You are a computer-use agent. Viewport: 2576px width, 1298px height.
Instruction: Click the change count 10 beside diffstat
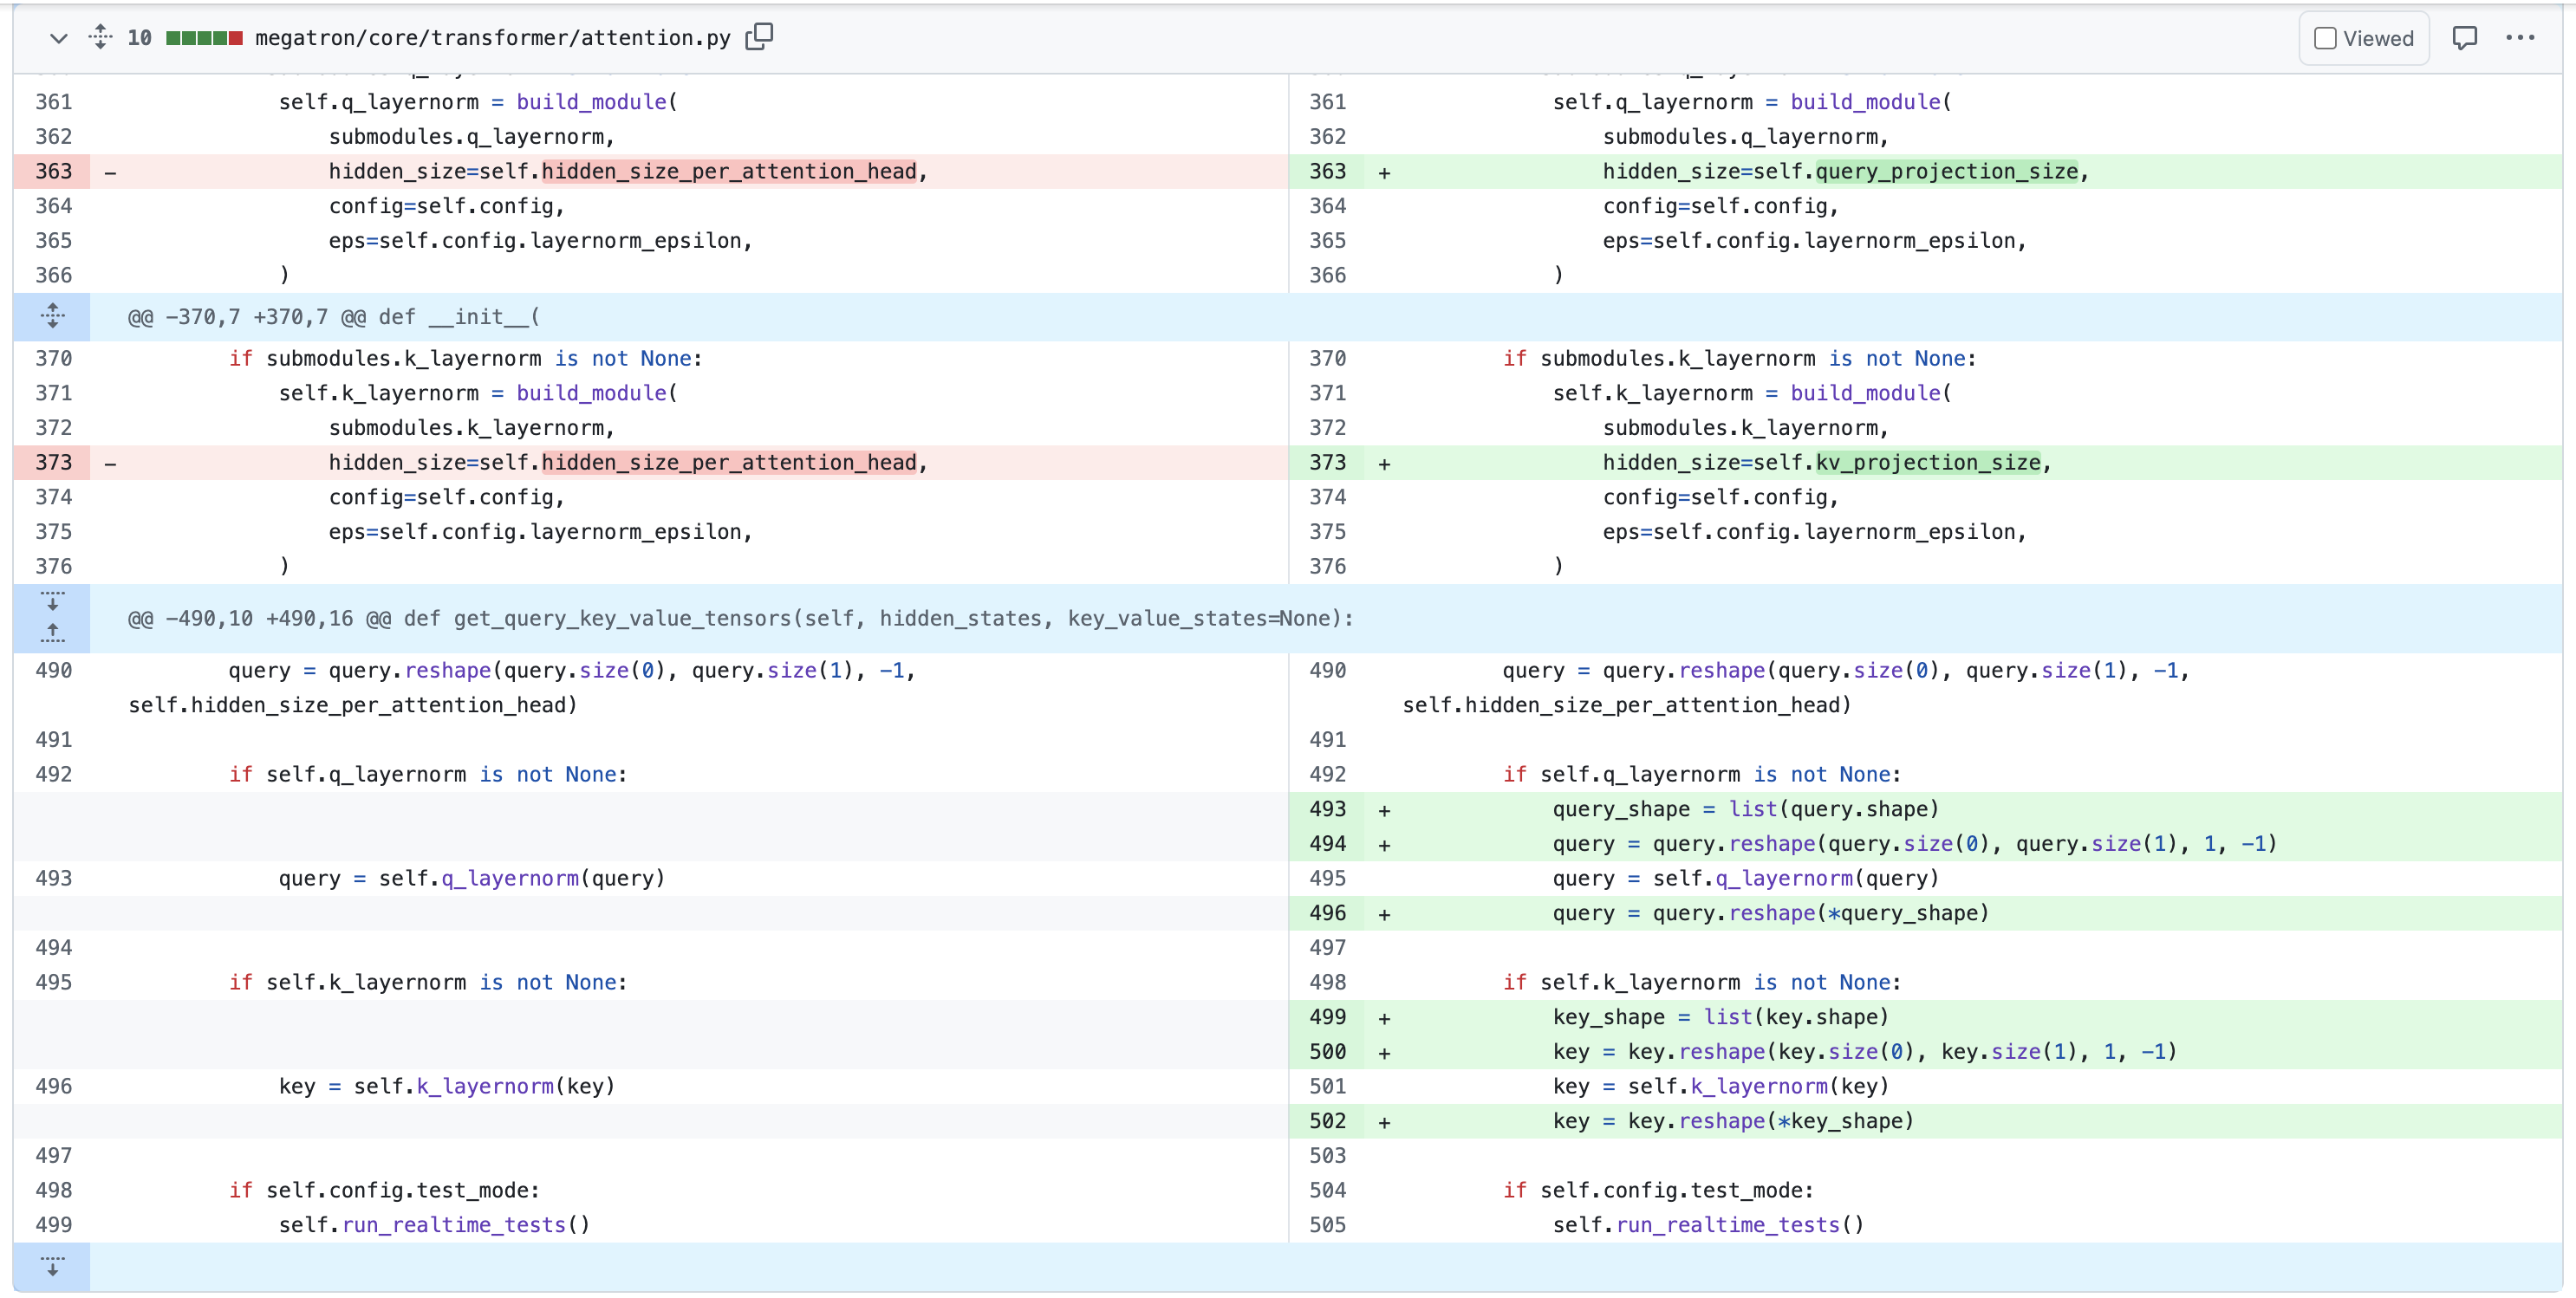point(139,38)
